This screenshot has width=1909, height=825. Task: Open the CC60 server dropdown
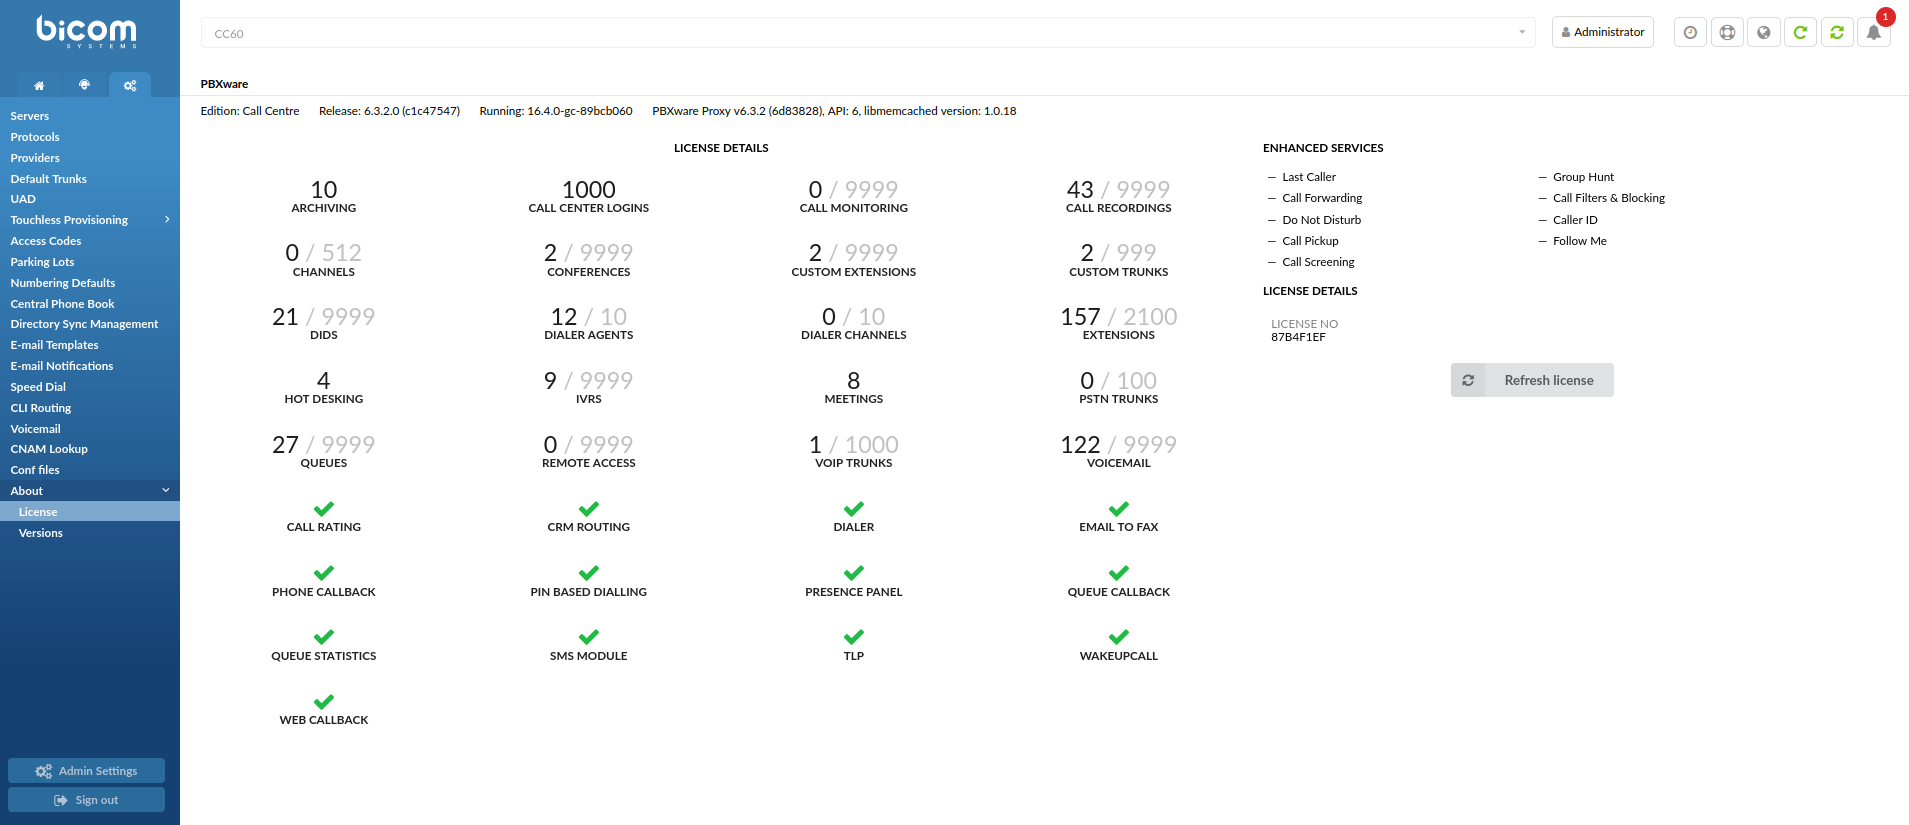click(868, 33)
